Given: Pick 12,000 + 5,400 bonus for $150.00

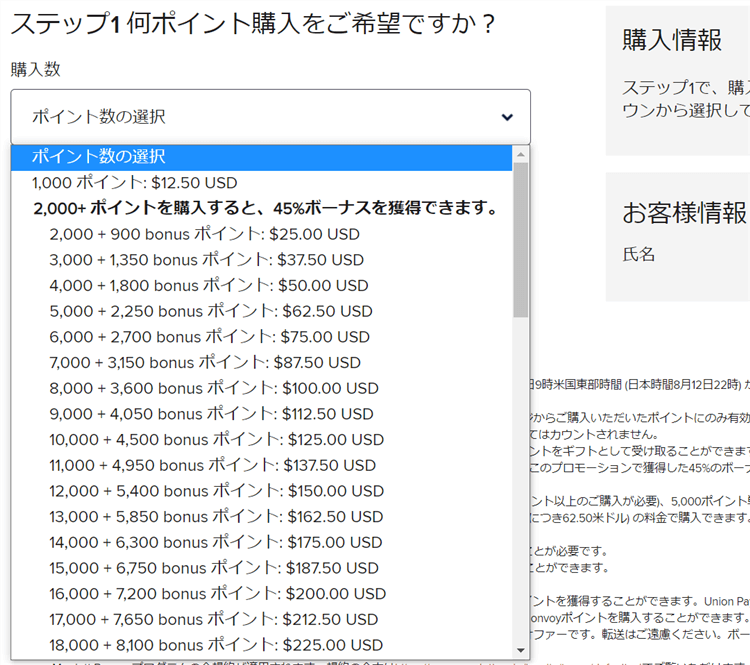Looking at the screenshot, I should [x=216, y=491].
